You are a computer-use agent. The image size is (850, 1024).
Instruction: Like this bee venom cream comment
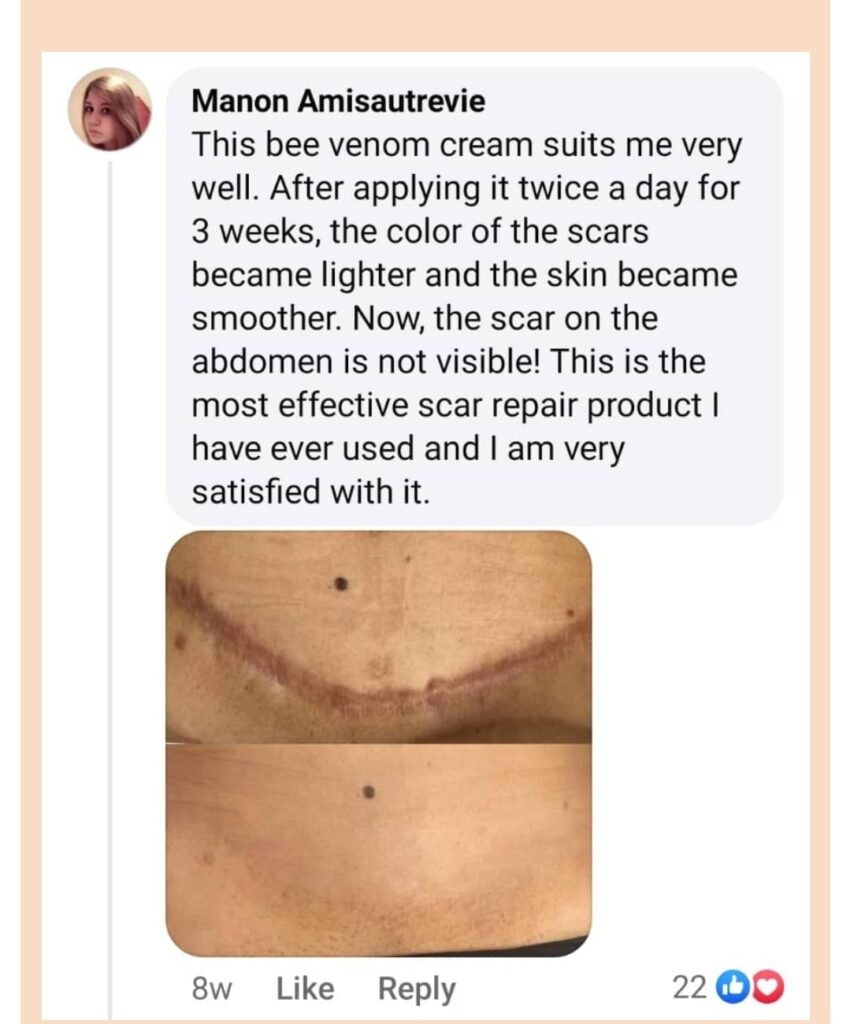click(305, 989)
